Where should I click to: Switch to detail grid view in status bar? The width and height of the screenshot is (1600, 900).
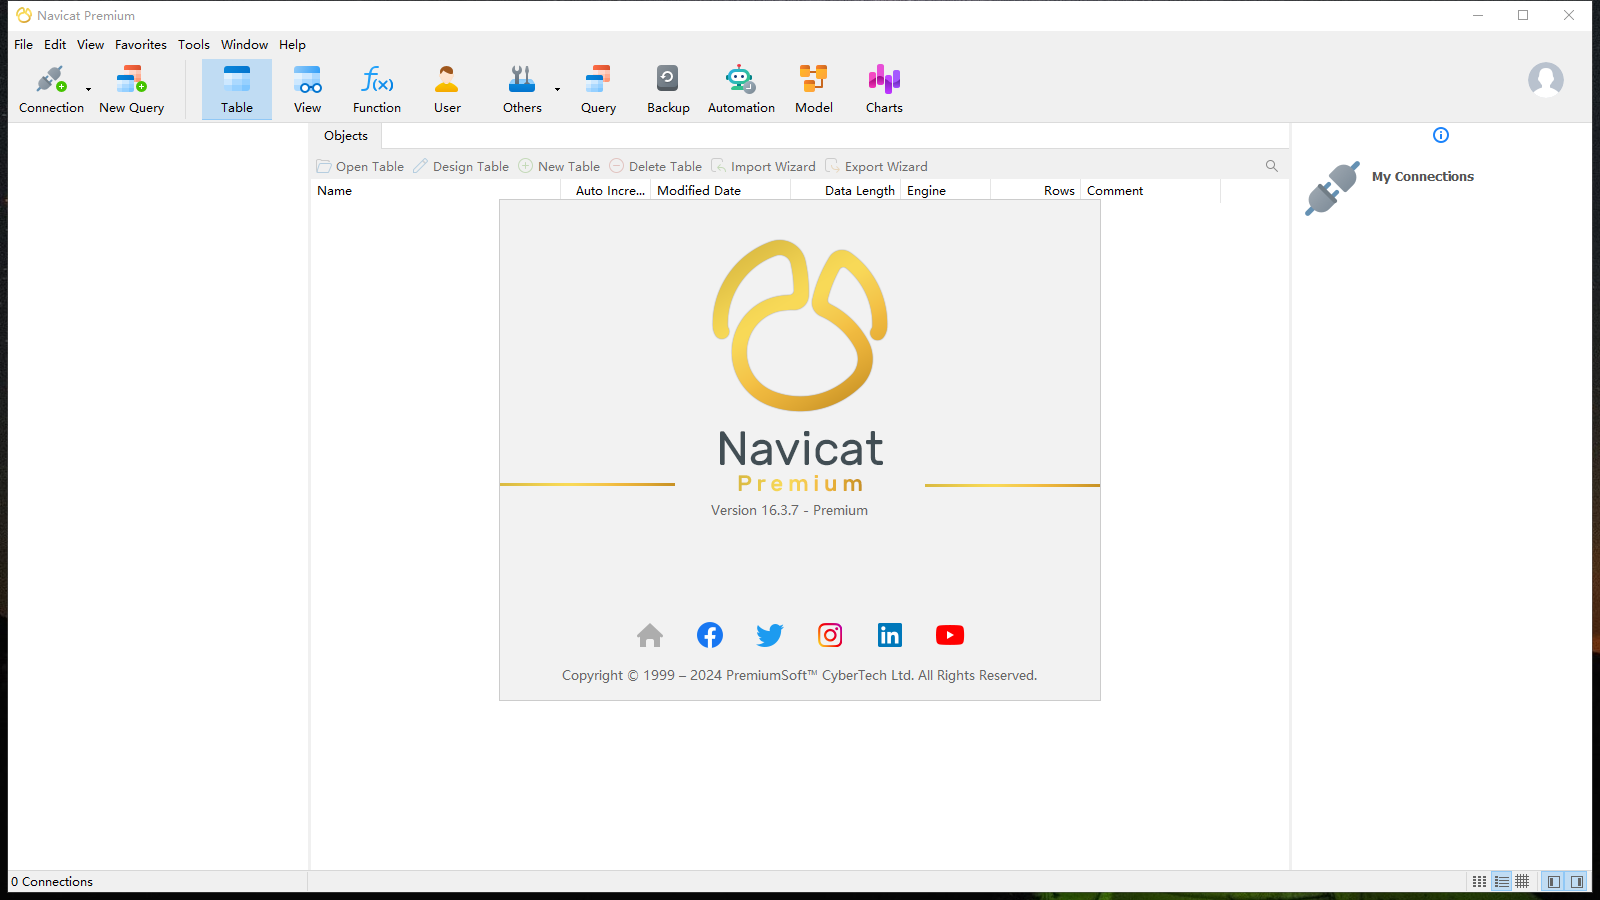tap(1522, 881)
